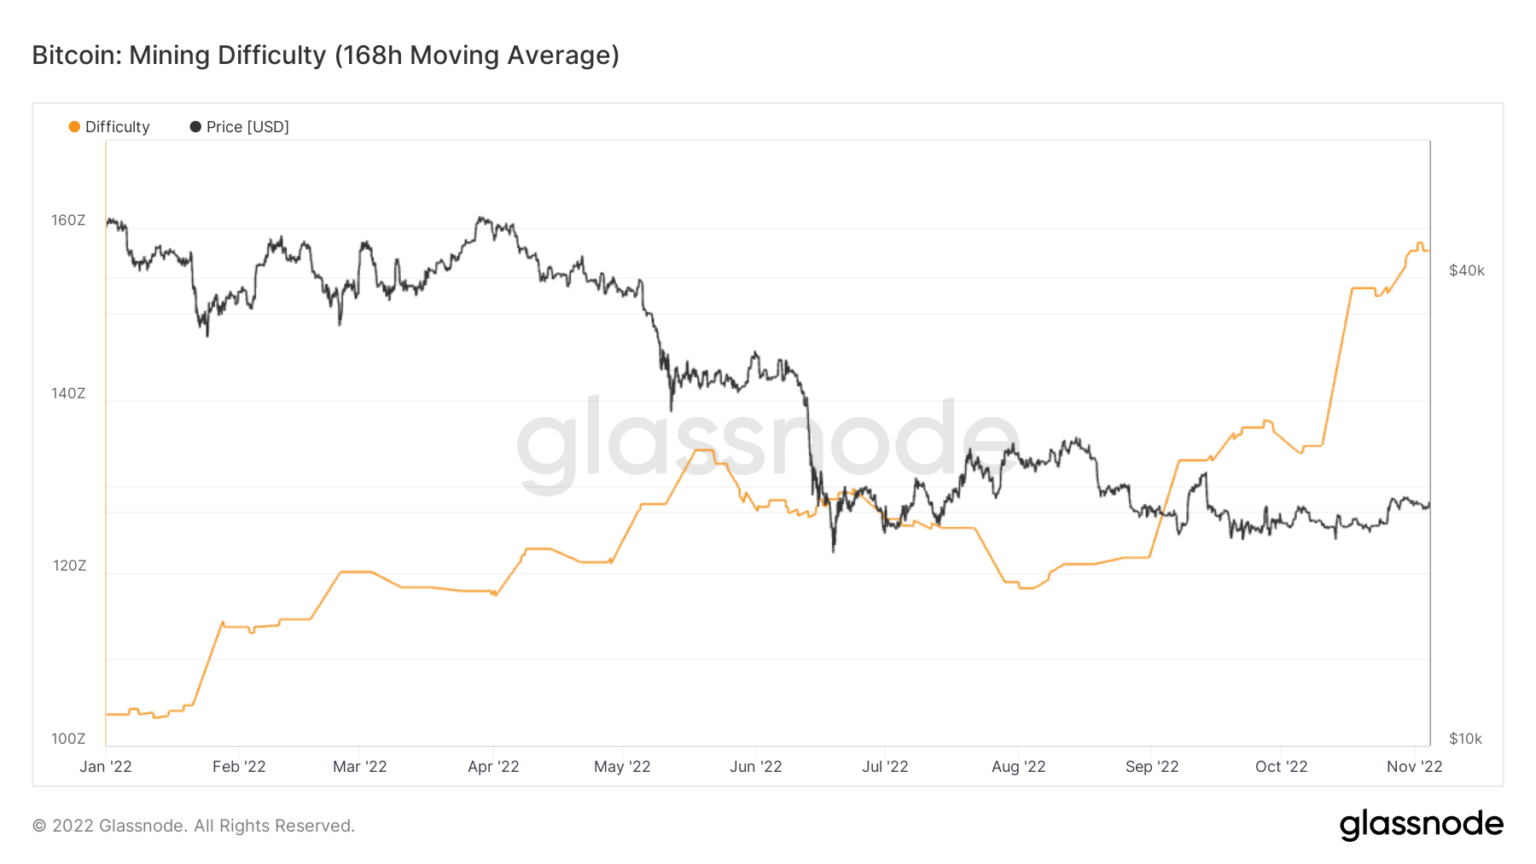Select the Sep '22 x-axis label

1152,767
